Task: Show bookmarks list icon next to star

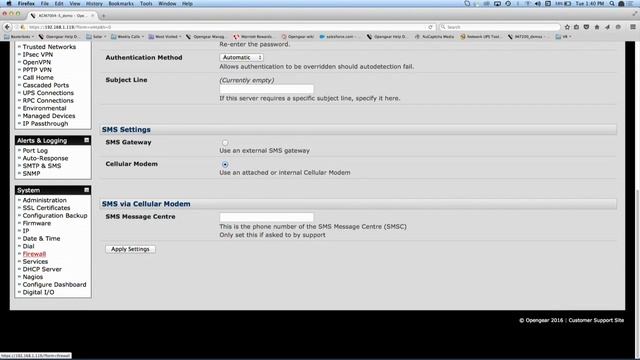Action: pyautogui.click(x=576, y=27)
